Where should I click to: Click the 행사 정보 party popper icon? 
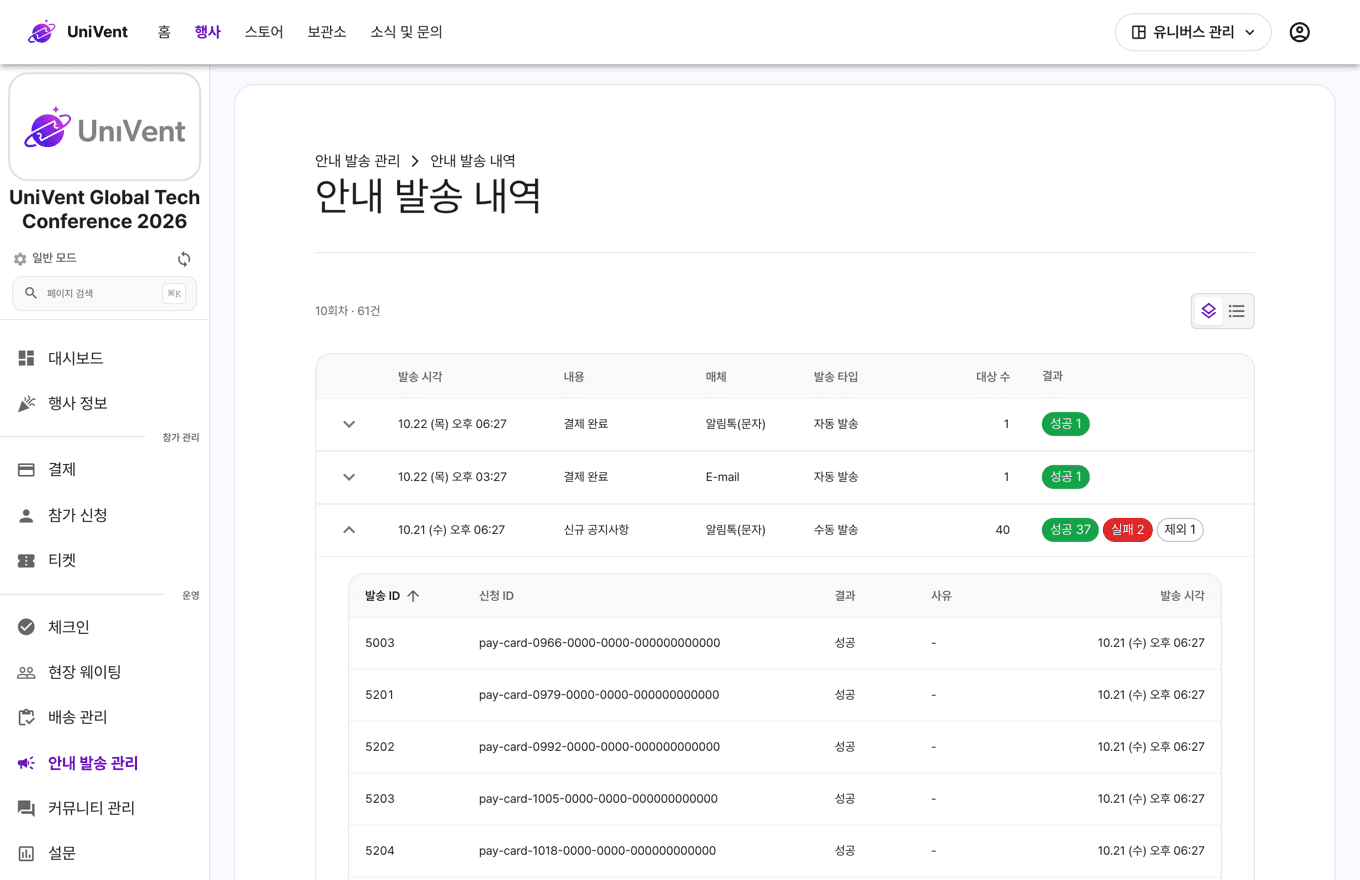[27, 403]
